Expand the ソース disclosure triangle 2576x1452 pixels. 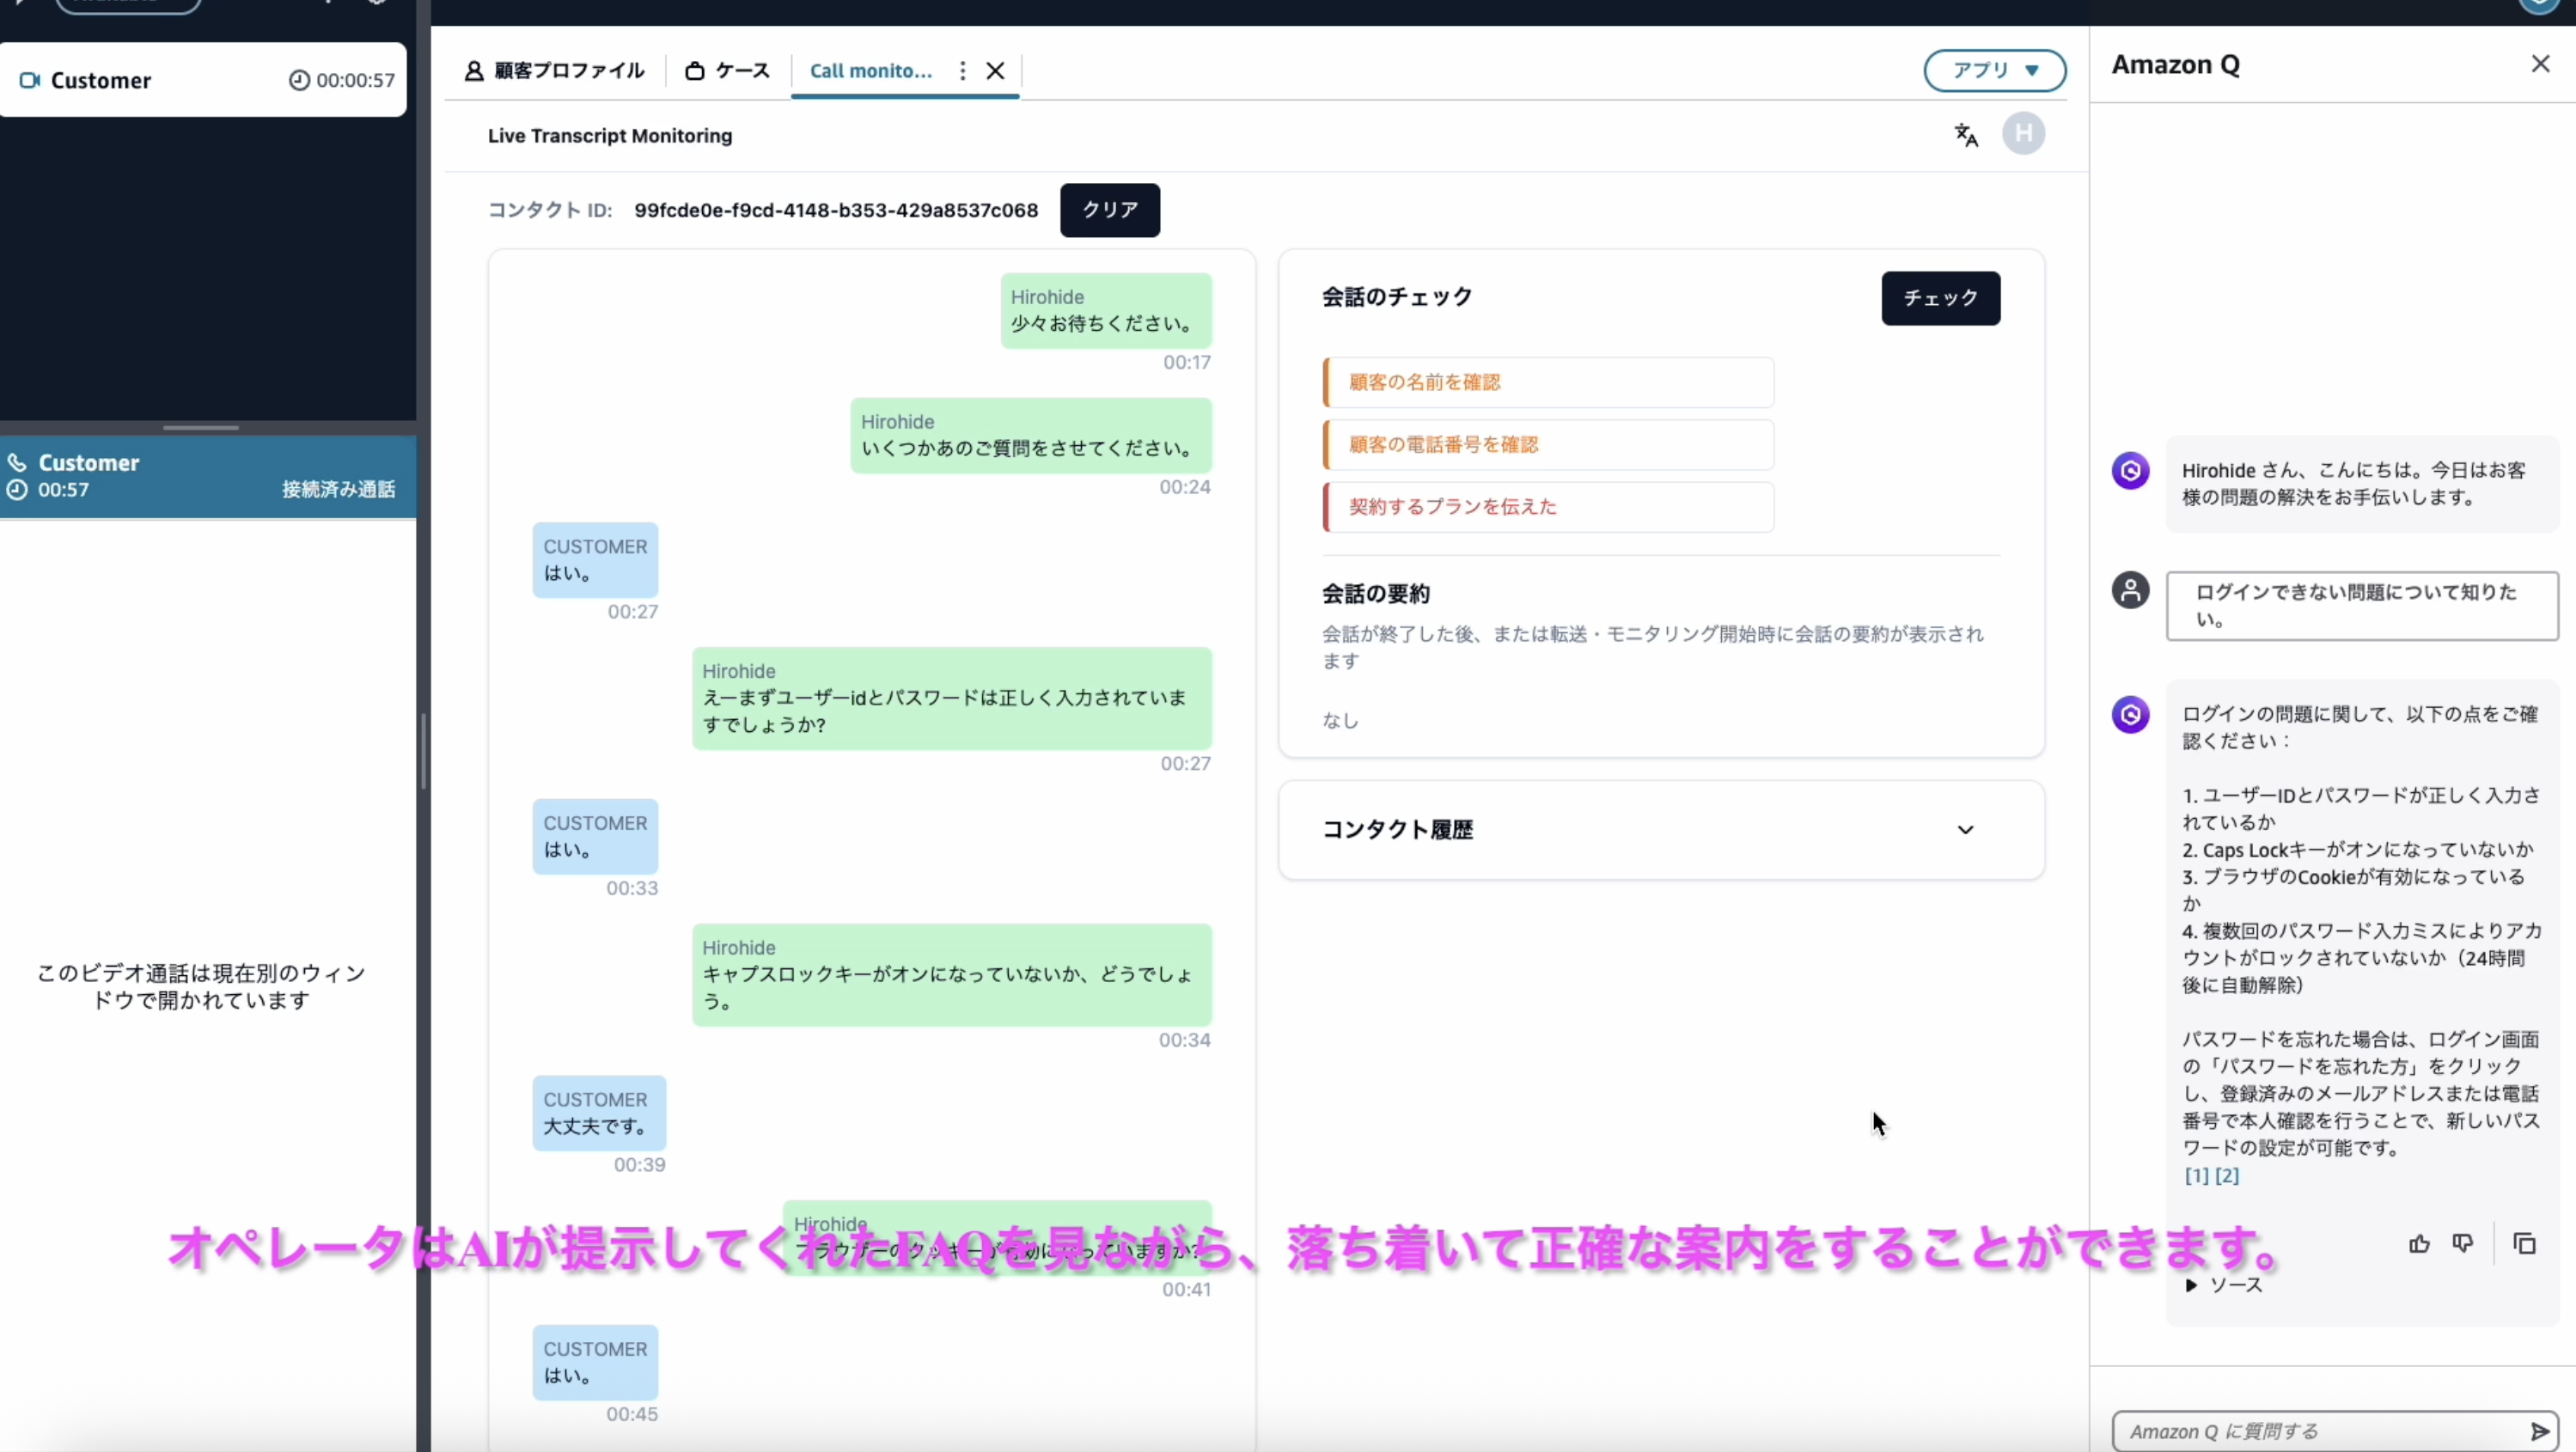pos(2191,1286)
